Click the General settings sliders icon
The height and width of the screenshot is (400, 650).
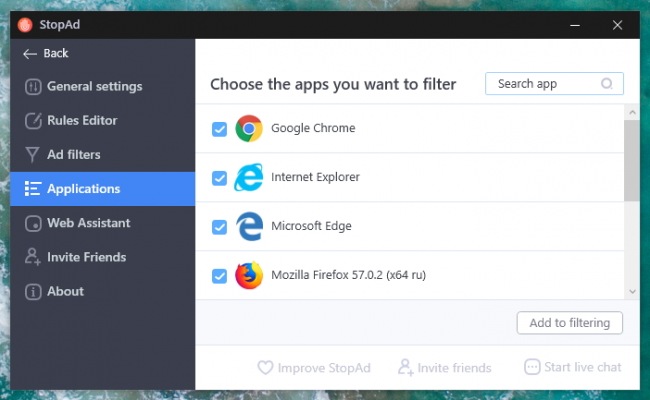click(33, 87)
